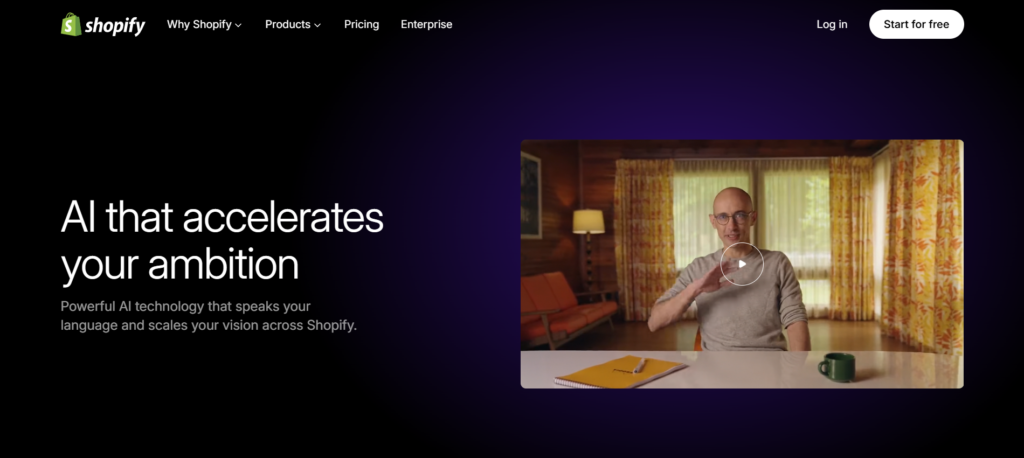The height and width of the screenshot is (458, 1024).
Task: Click the green Shopify shopping bag logo
Action: click(71, 25)
